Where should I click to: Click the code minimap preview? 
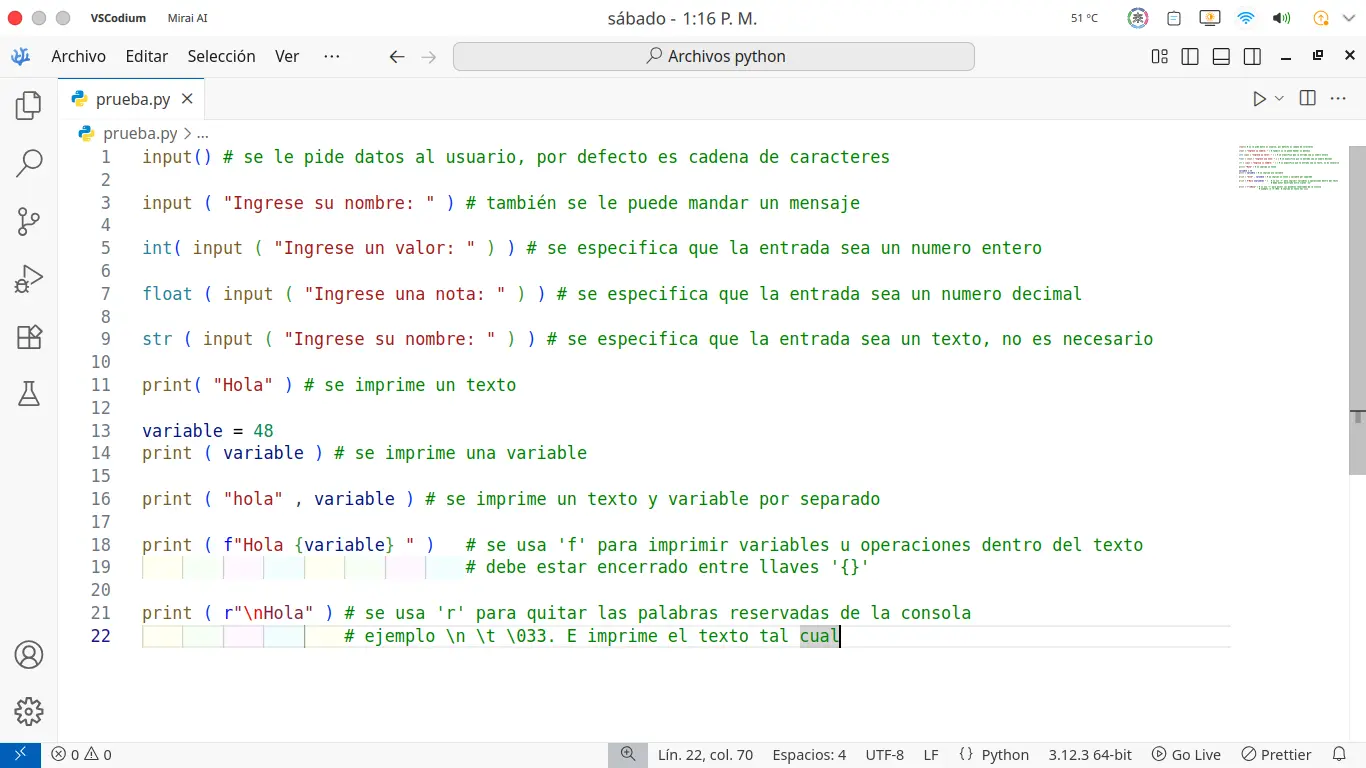tap(1290, 168)
